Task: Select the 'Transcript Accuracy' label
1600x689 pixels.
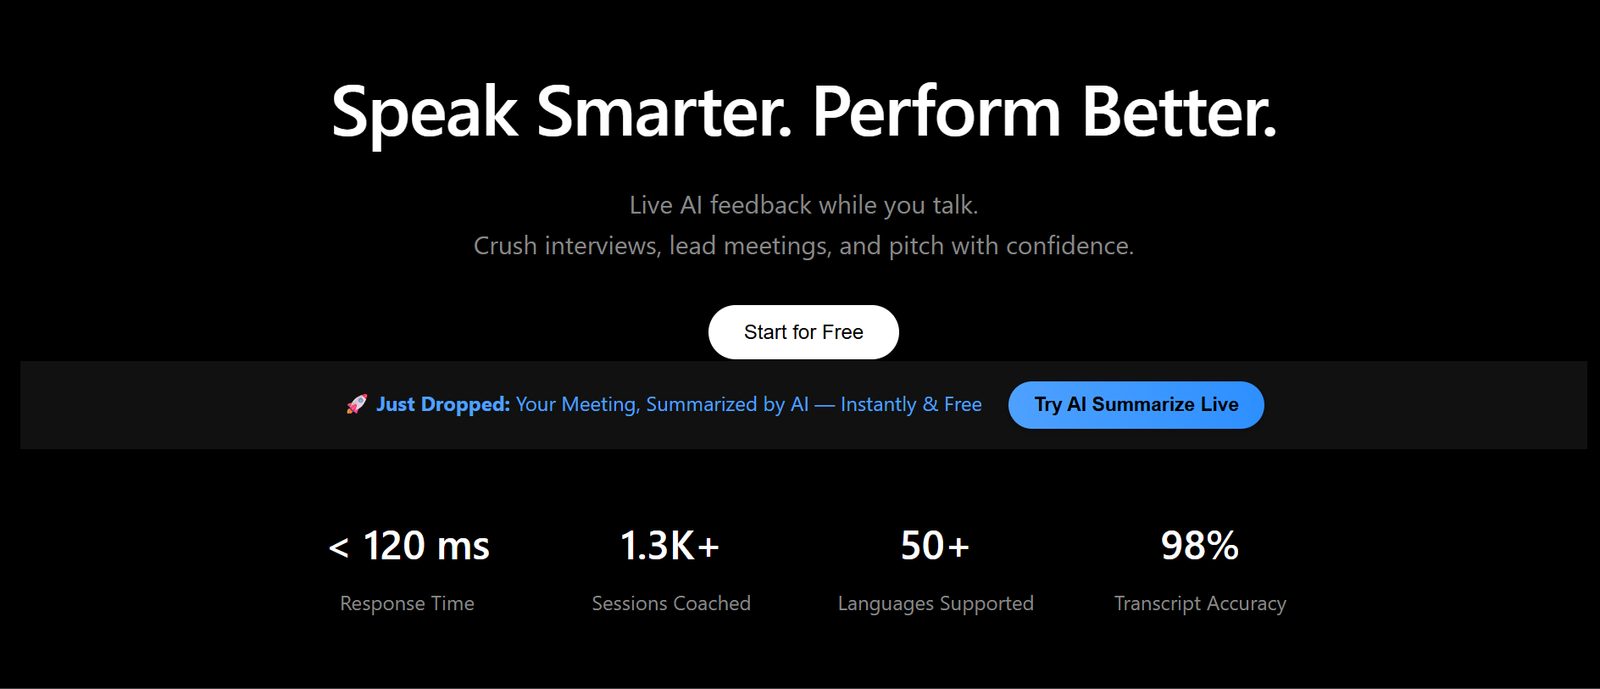Action: (1200, 603)
